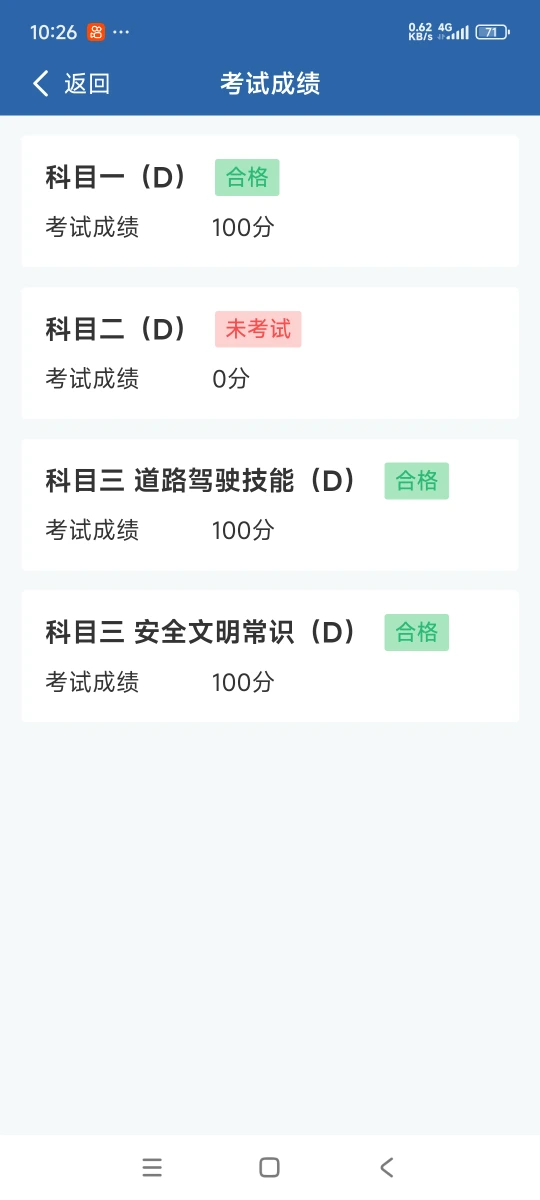The height and width of the screenshot is (1200, 540).
Task: Tap the battery indicator icon
Action: 492,32
